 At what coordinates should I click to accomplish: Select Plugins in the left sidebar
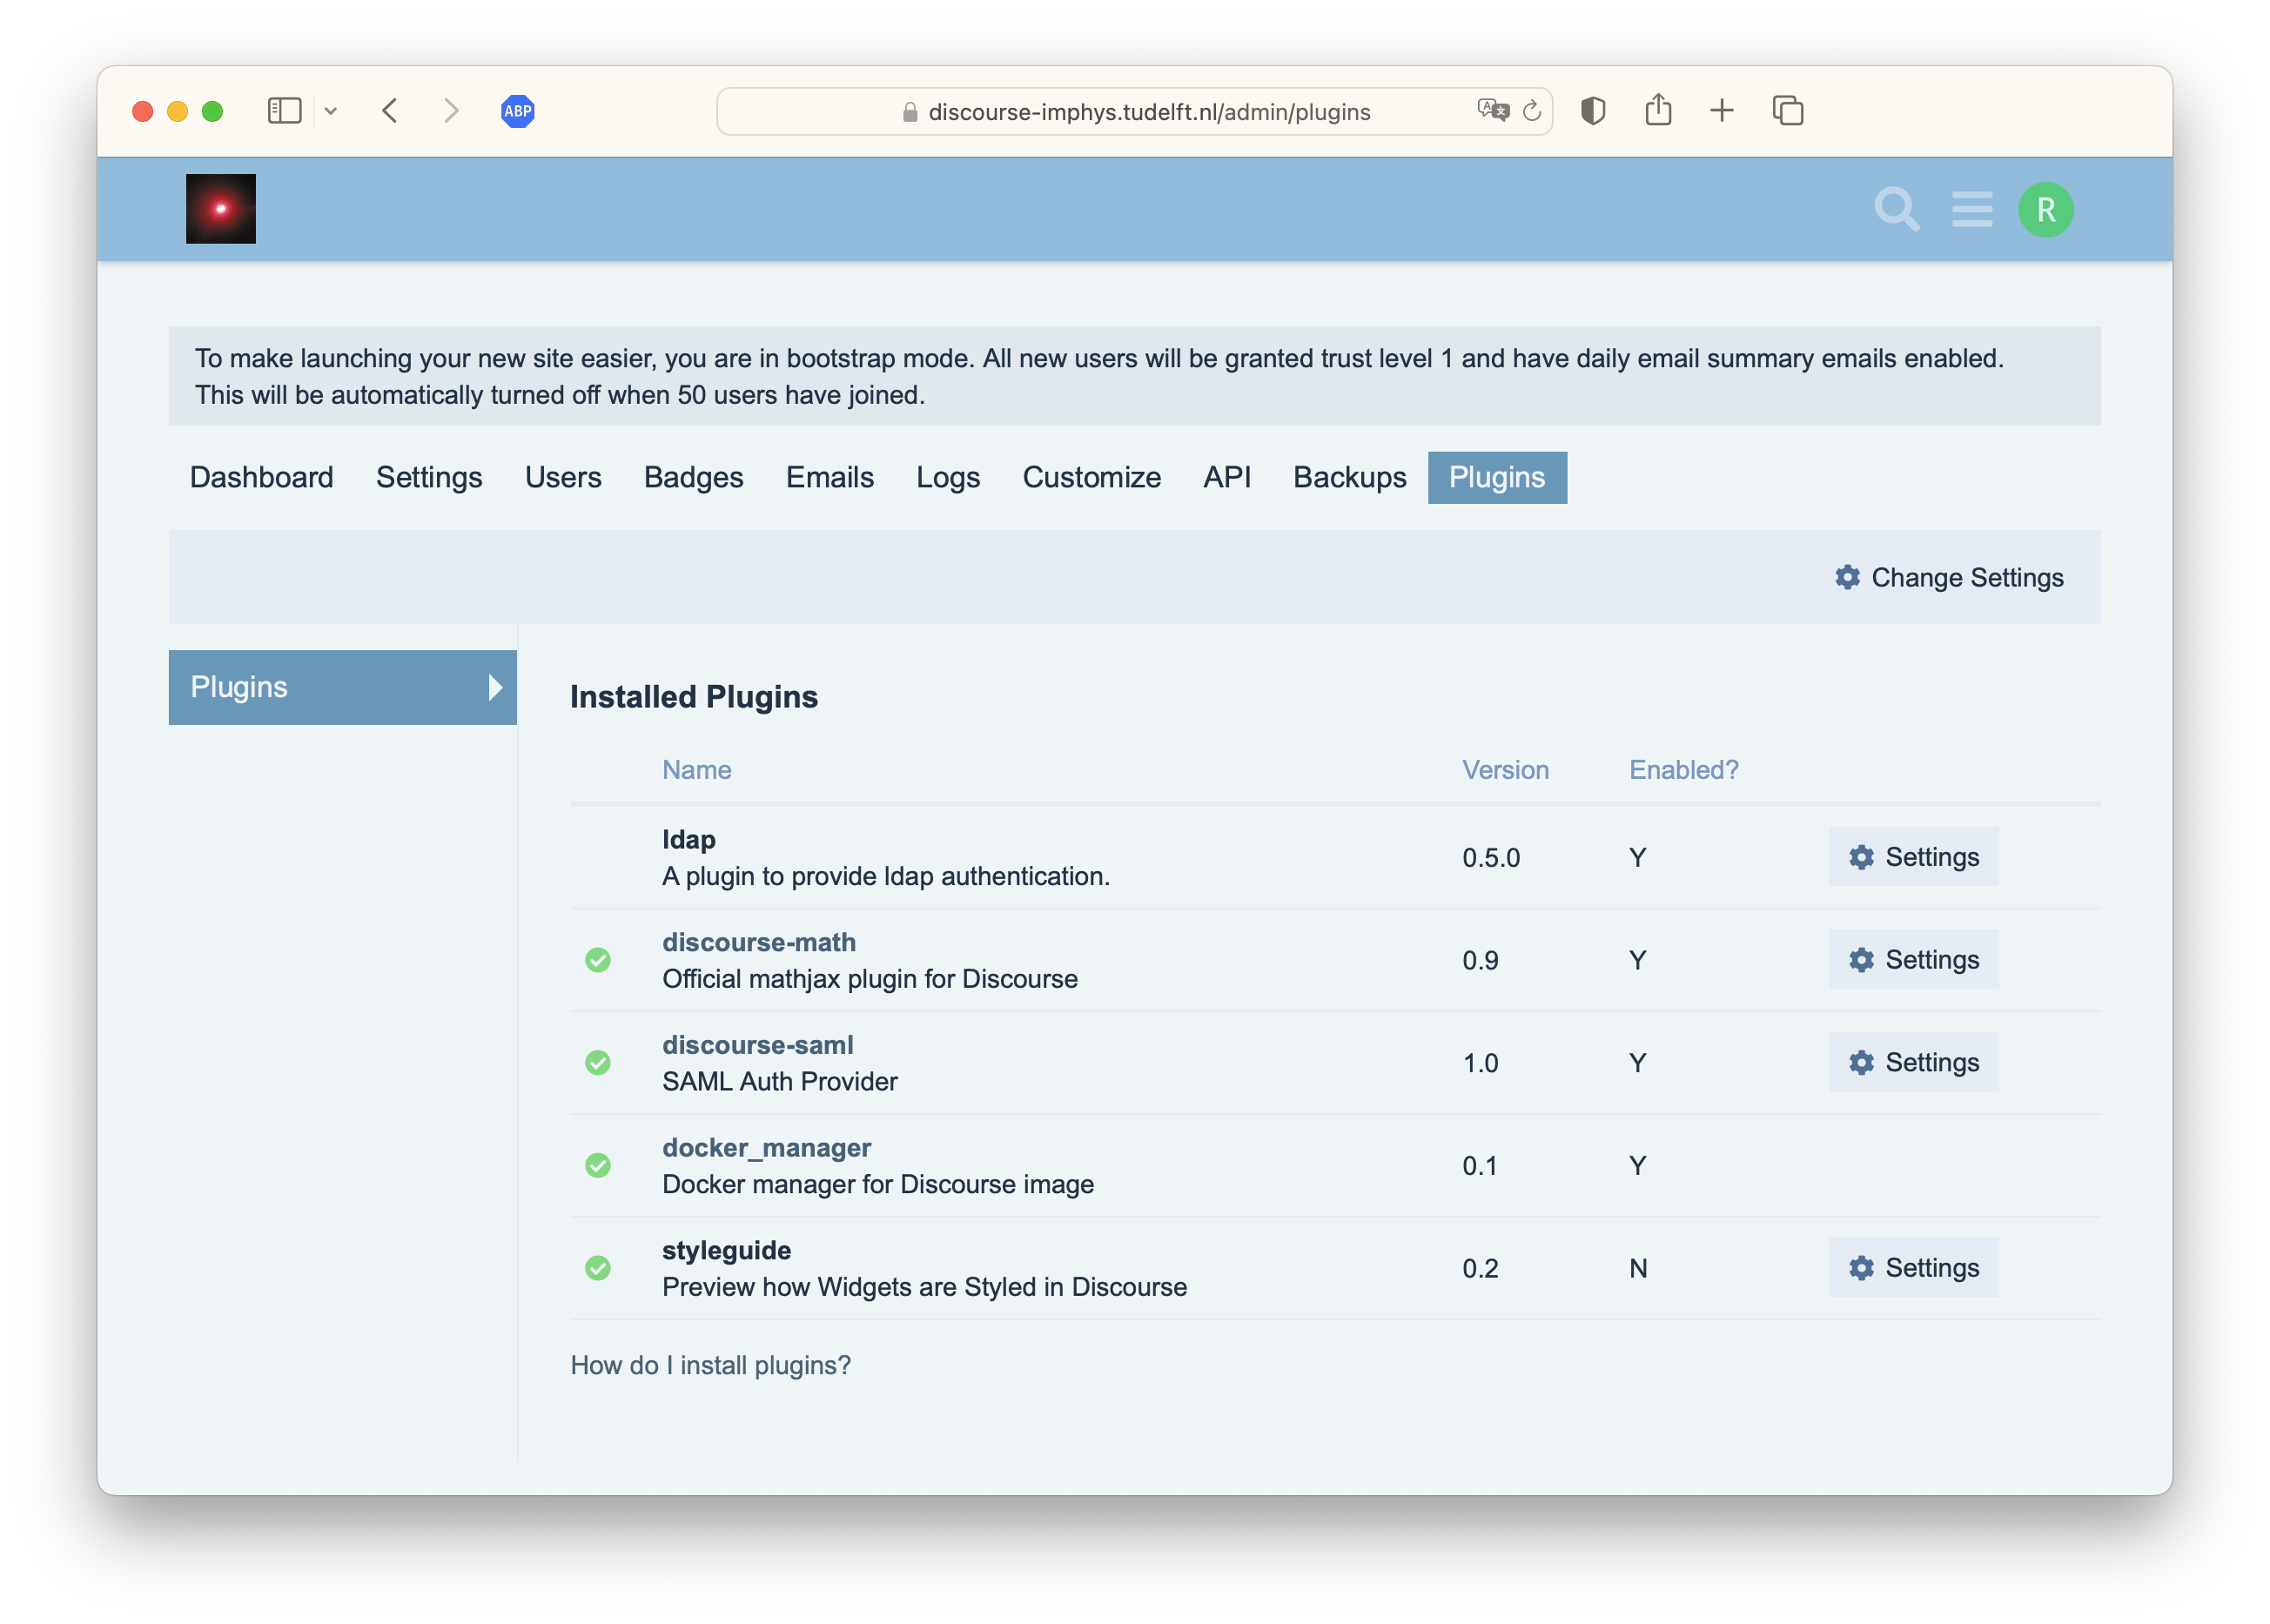tap(342, 687)
